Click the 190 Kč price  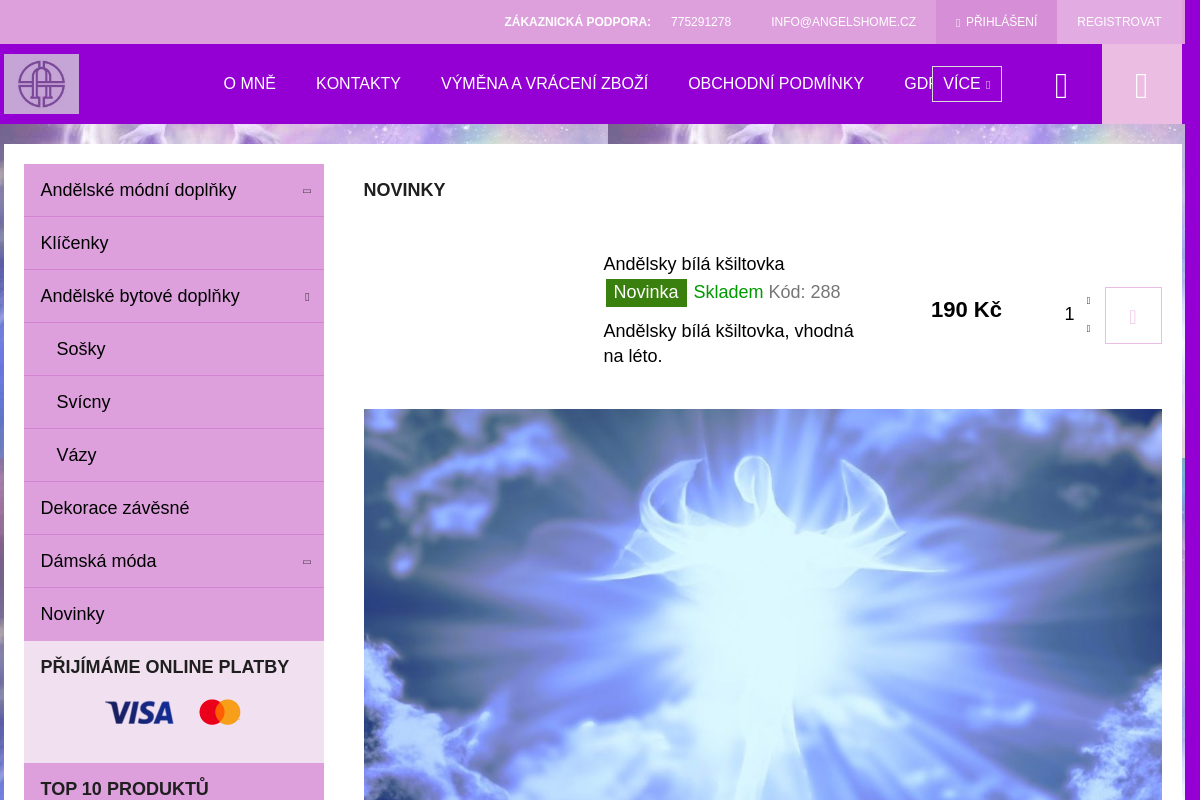click(x=966, y=310)
